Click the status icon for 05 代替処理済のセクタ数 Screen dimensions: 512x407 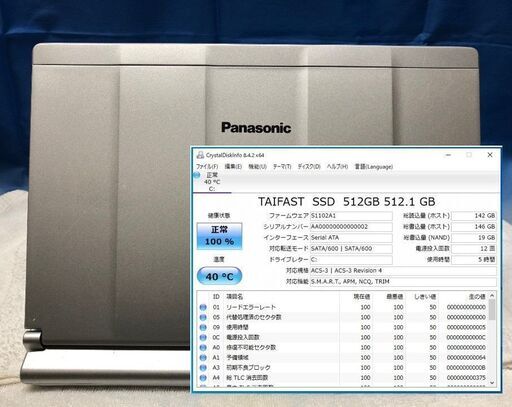pos(203,317)
